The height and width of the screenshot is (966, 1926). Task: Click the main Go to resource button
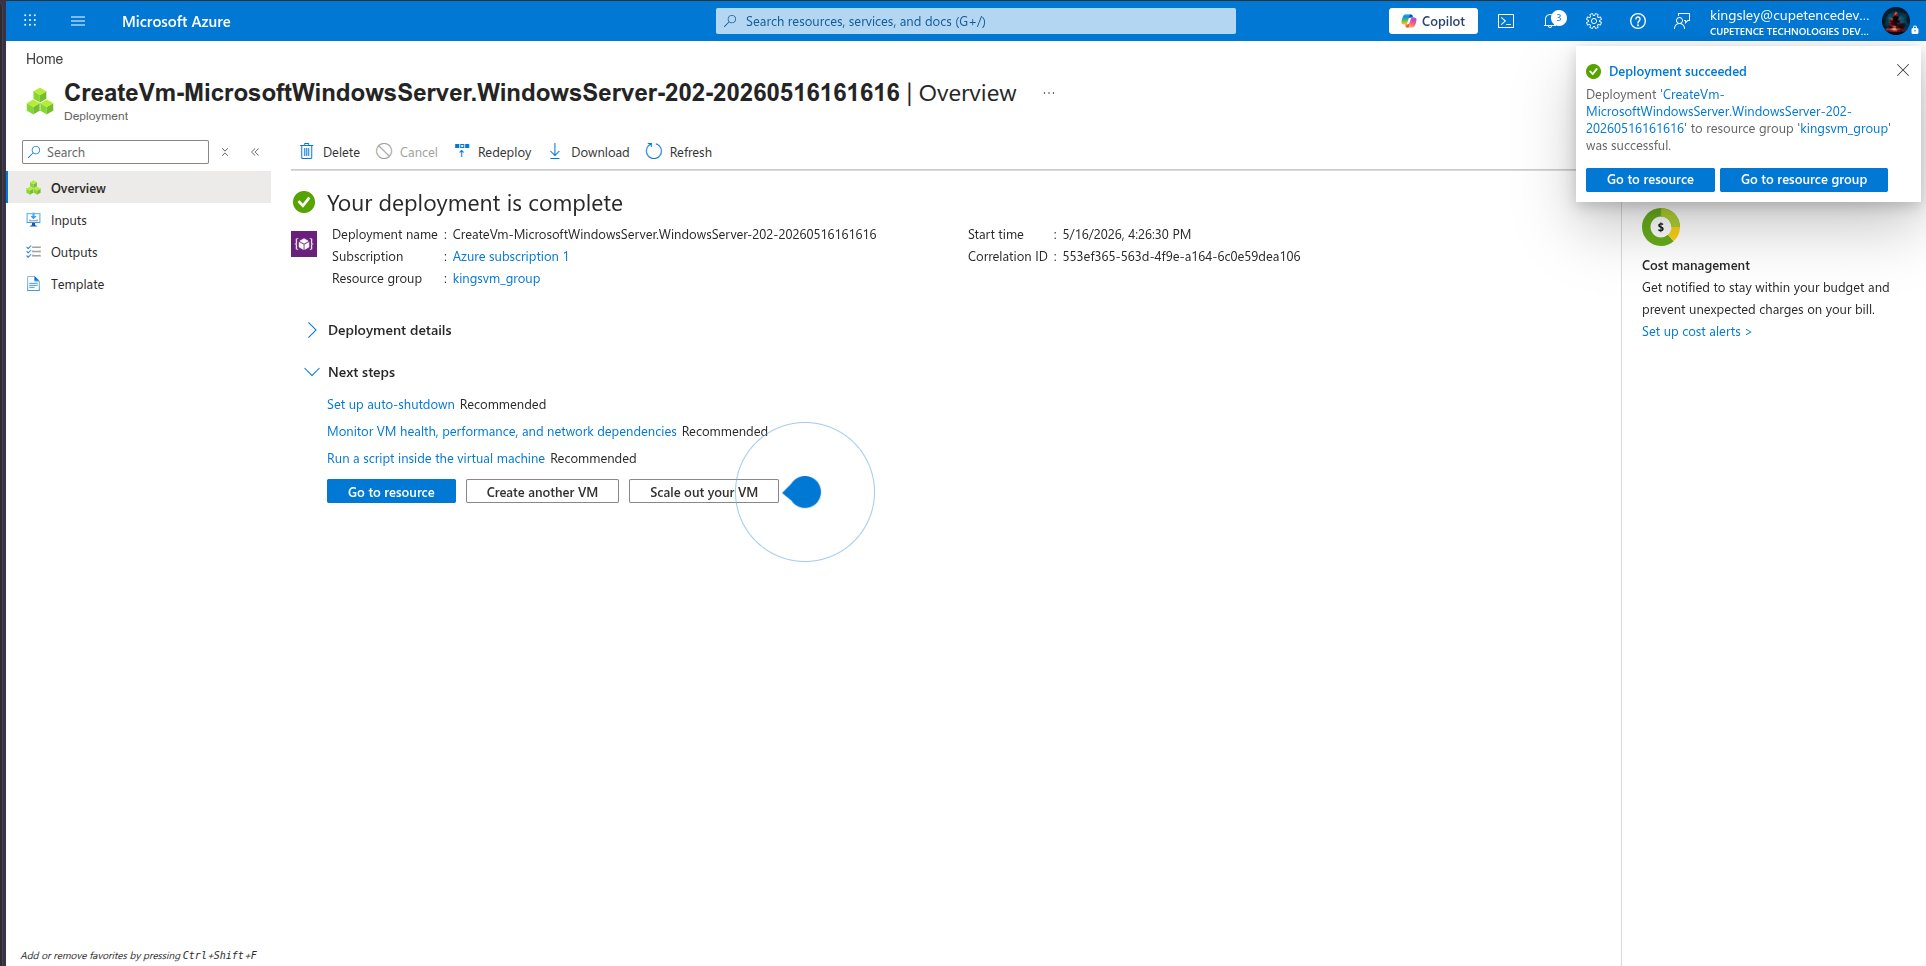click(391, 492)
